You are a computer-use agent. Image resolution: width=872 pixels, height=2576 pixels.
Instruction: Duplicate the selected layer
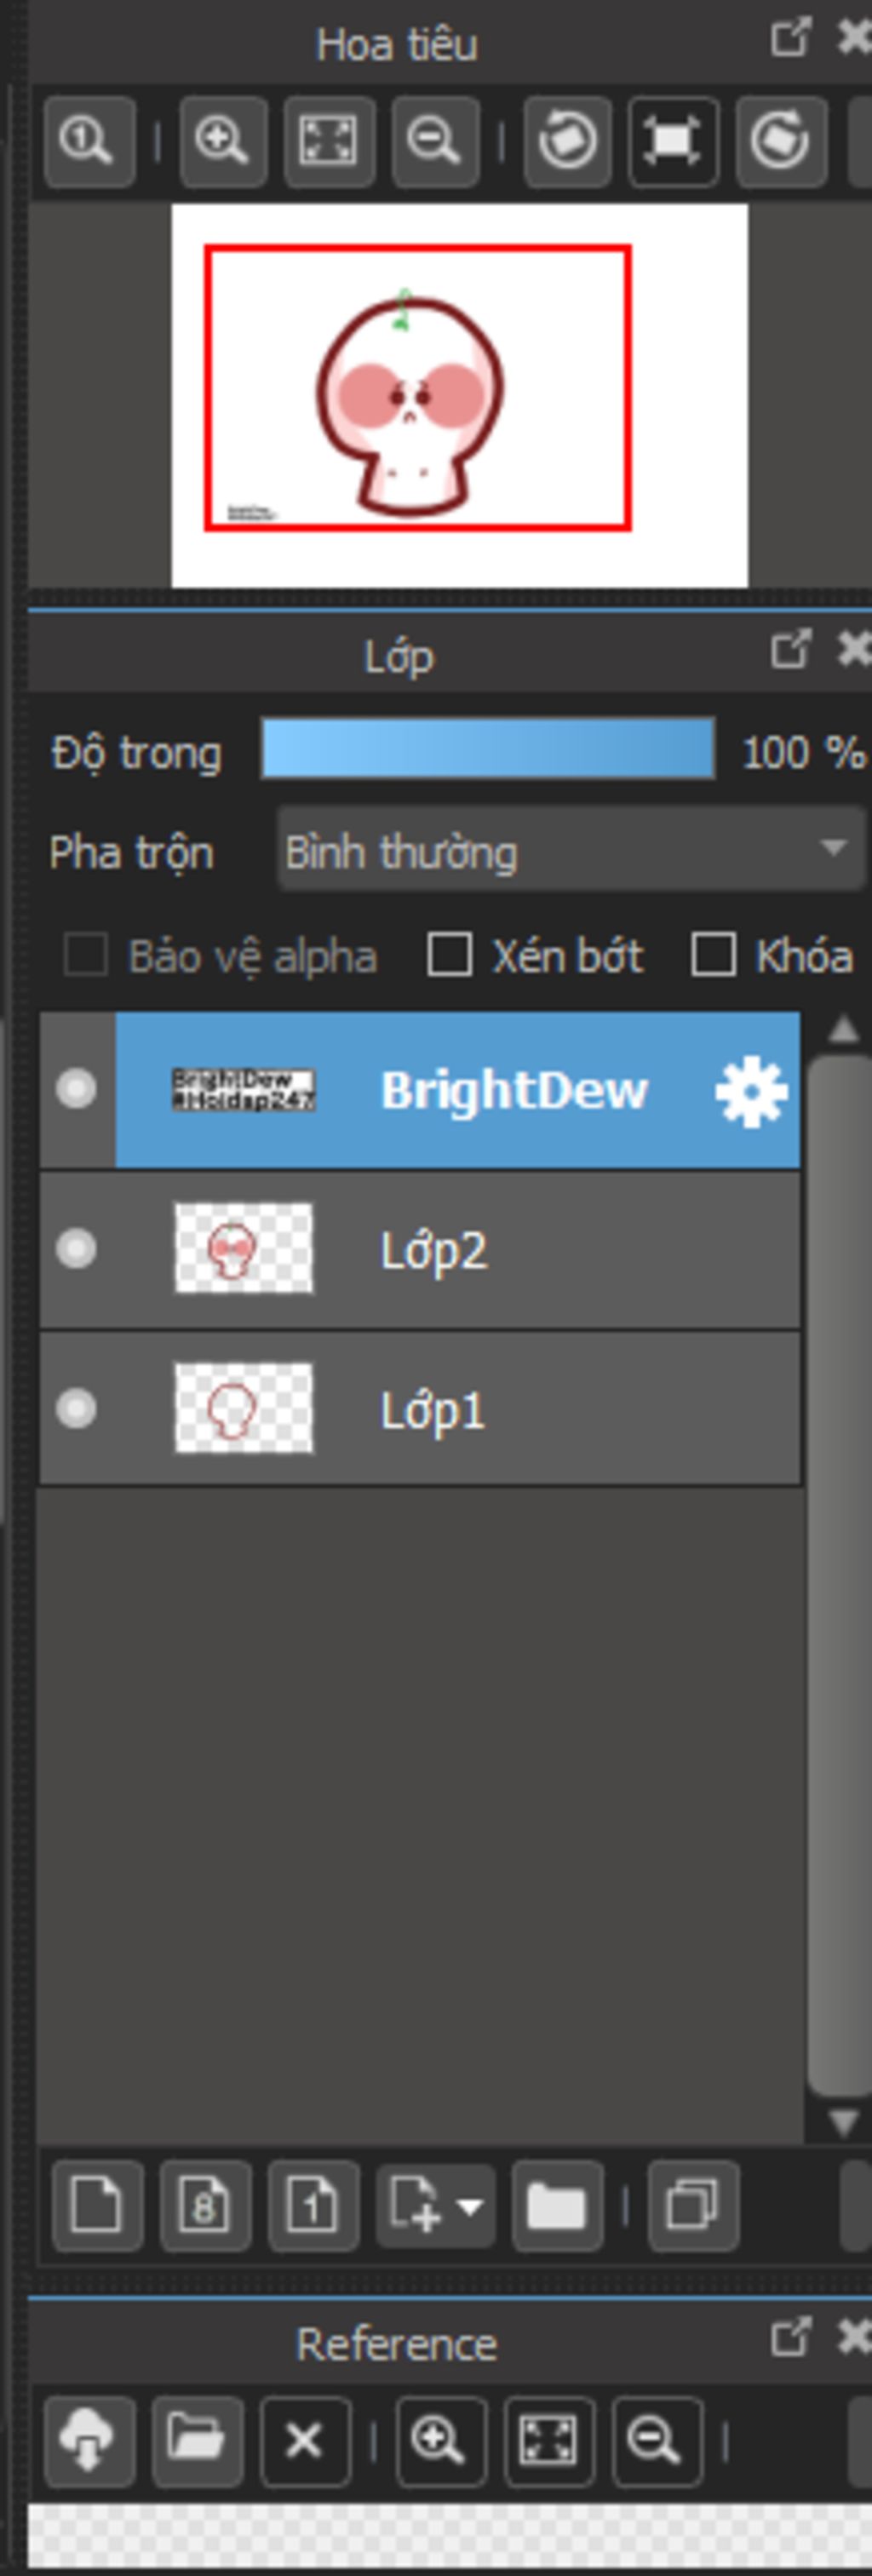click(x=692, y=2204)
